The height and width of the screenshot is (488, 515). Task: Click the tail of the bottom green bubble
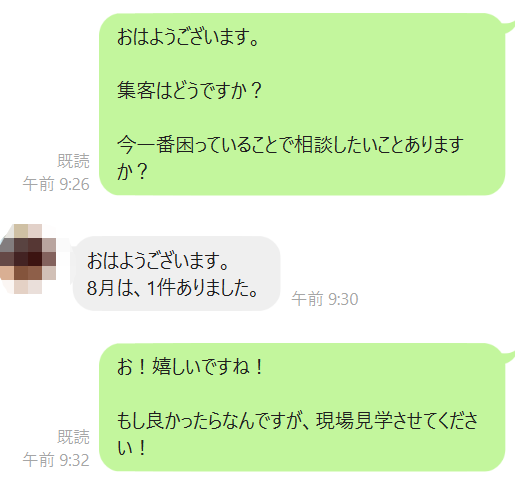(x=509, y=356)
